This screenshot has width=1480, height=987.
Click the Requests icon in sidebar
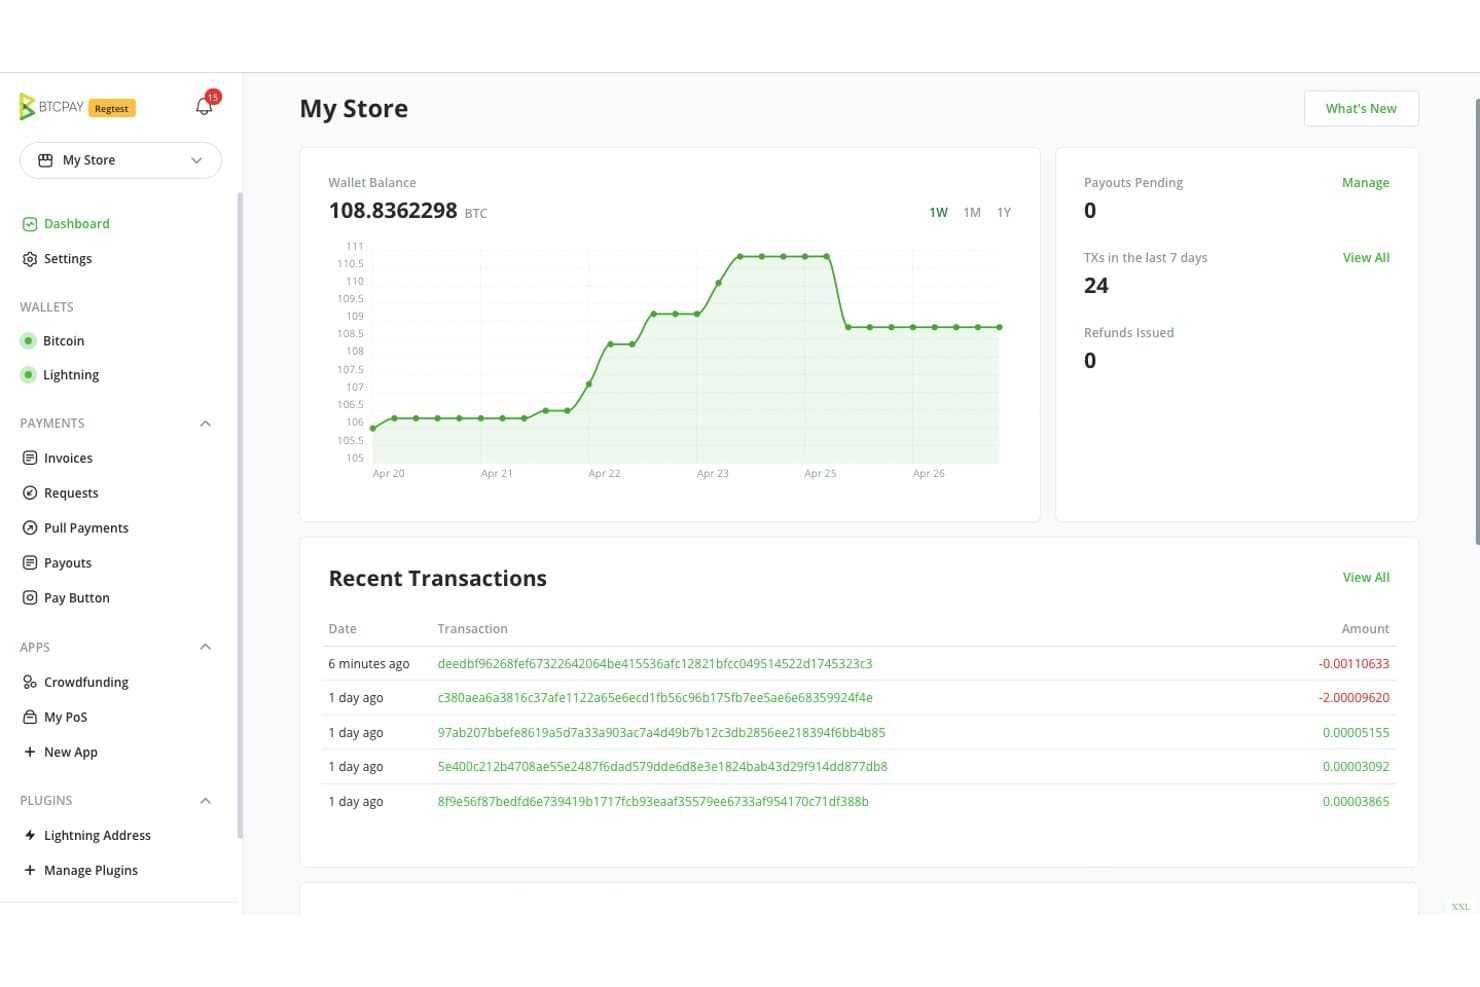point(30,493)
